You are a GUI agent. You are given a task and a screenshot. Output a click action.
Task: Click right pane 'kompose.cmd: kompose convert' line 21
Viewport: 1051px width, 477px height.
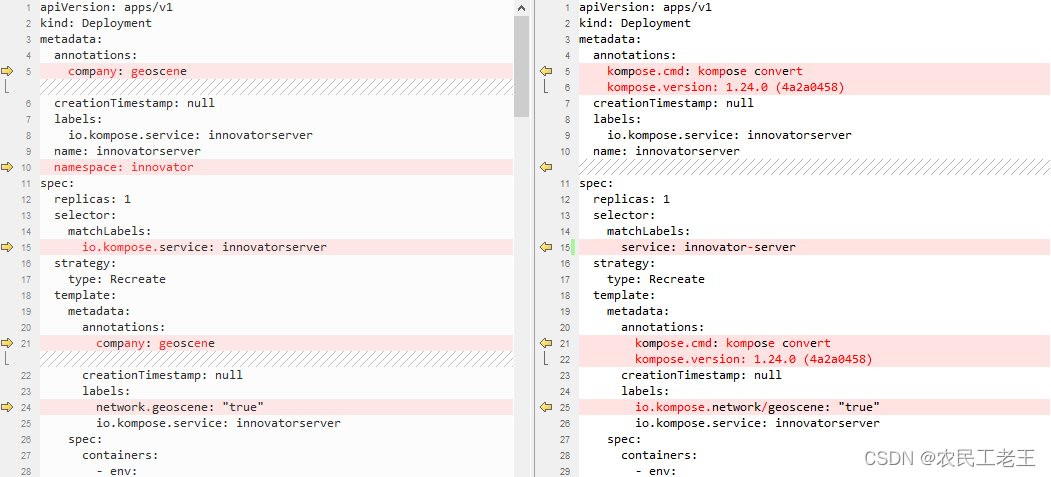pos(733,343)
